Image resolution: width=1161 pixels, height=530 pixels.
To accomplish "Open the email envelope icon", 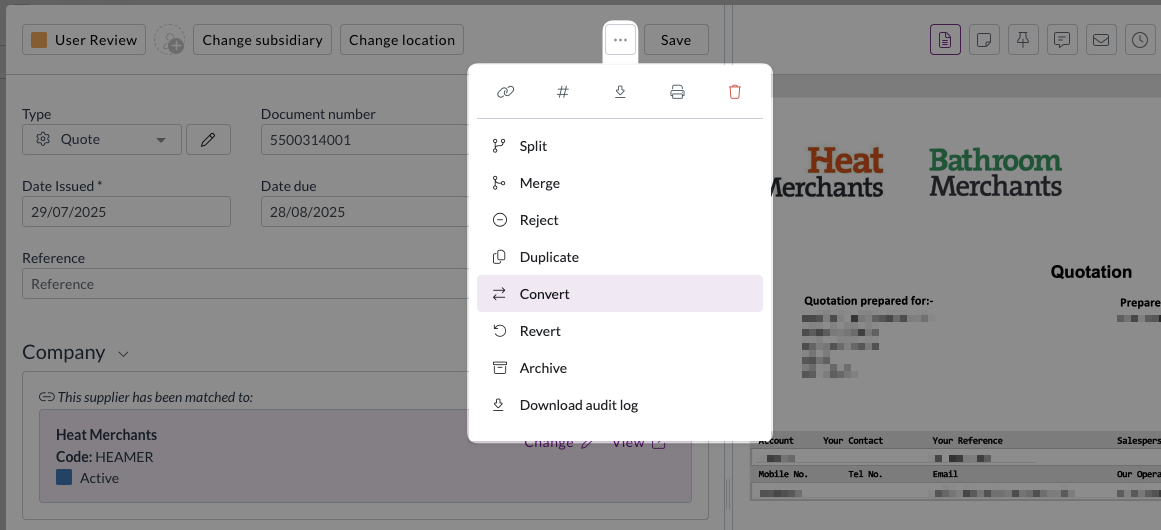I will click(x=1101, y=40).
